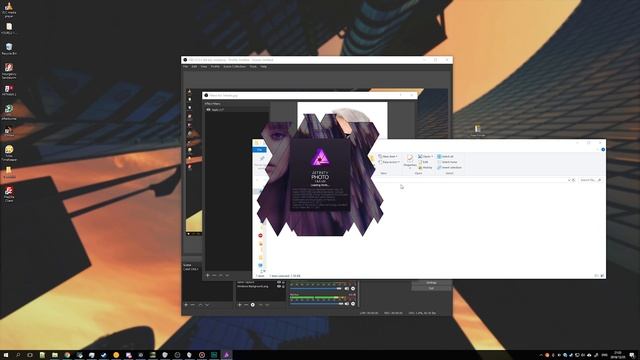Move source down in OBS Sources panel
This screenshot has width=640, height=360.
[267, 305]
